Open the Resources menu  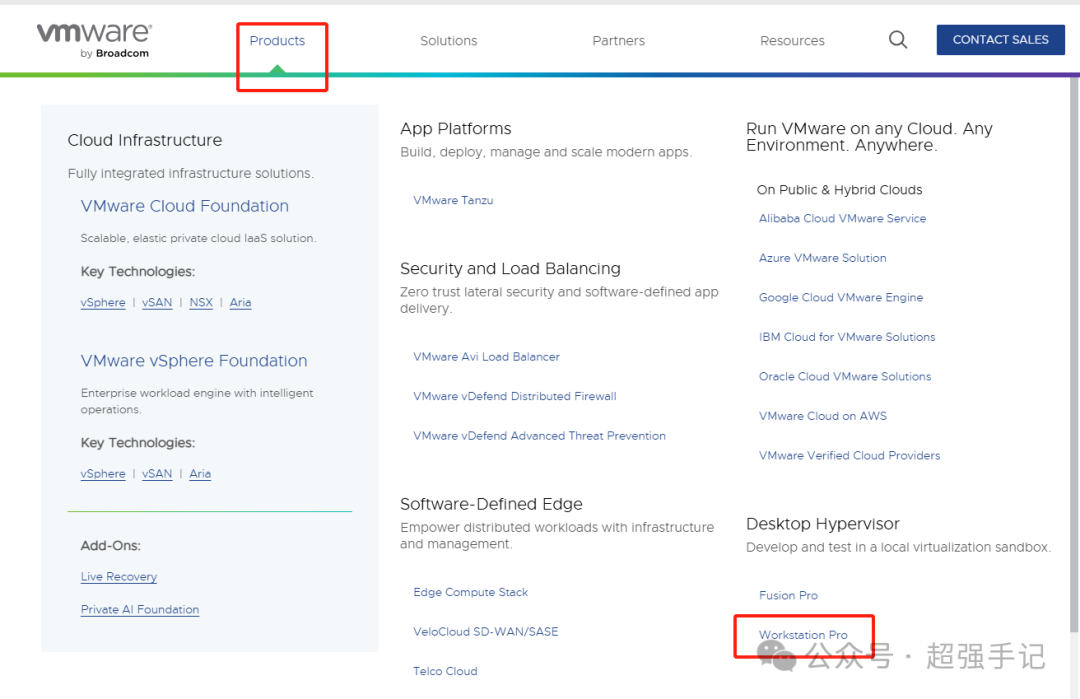pyautogui.click(x=792, y=41)
